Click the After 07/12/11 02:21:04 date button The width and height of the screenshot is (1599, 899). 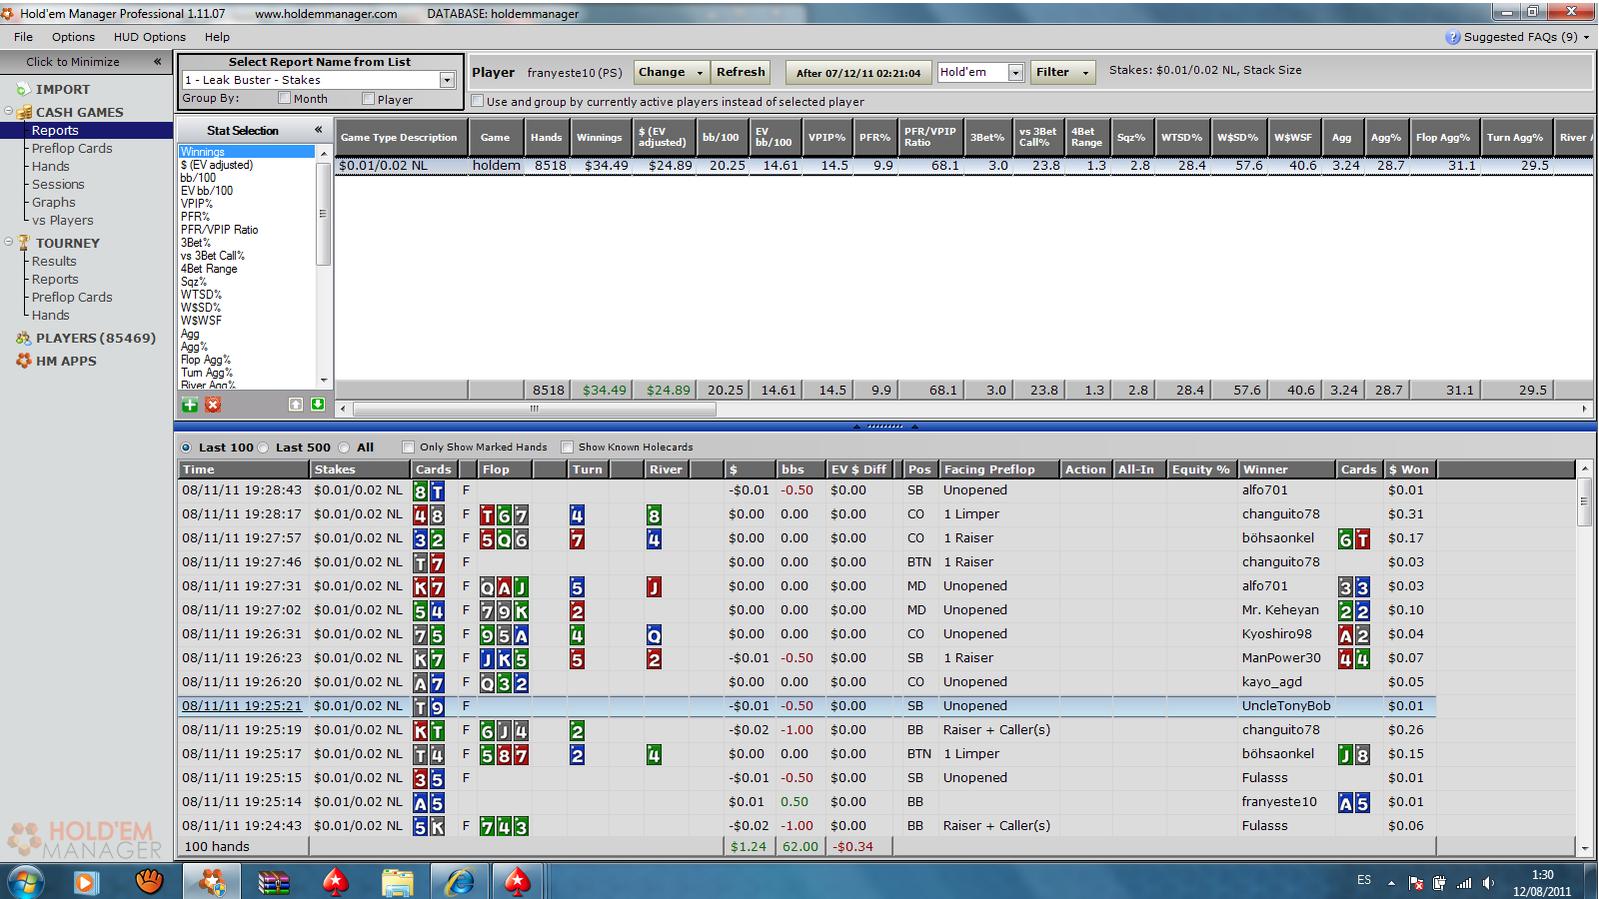[858, 73]
